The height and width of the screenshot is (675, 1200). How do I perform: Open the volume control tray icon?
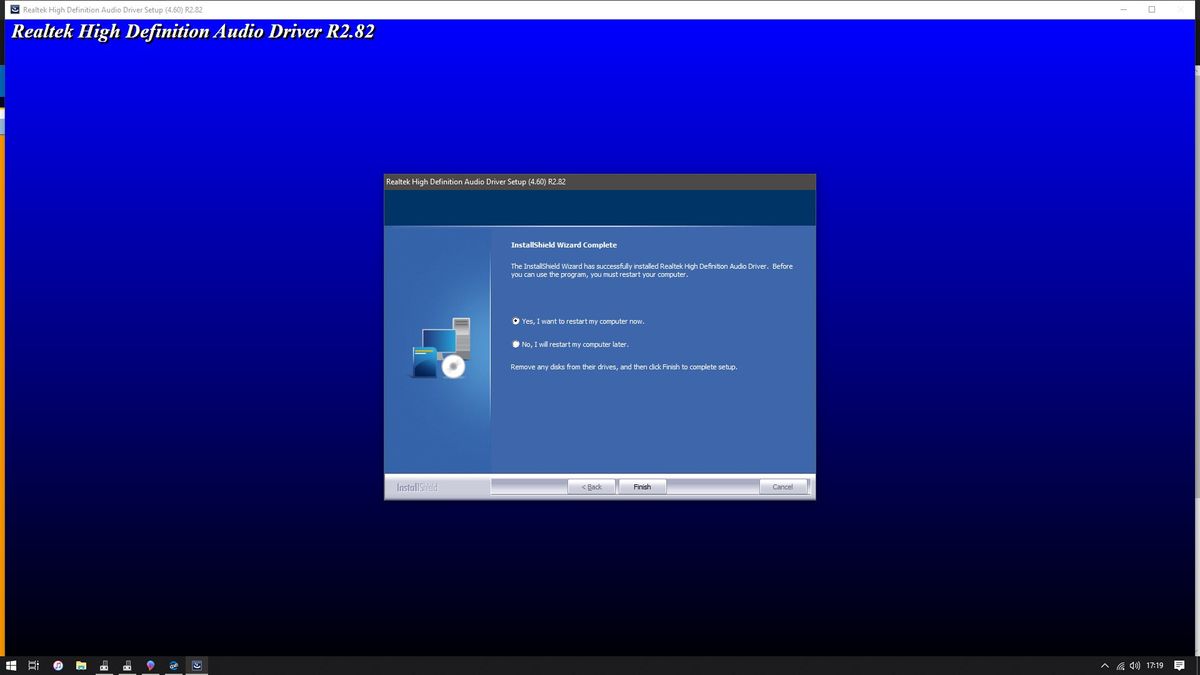click(x=1136, y=665)
